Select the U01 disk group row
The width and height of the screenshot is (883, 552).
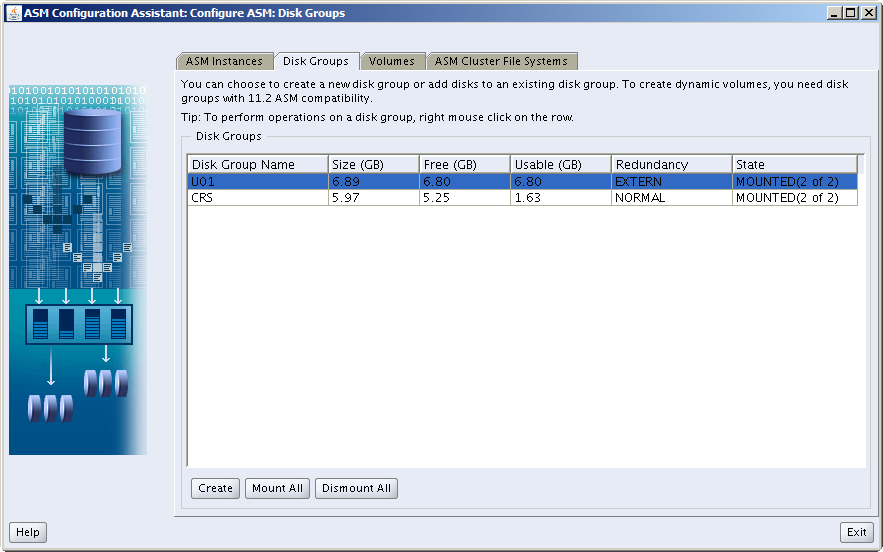tap(257, 182)
